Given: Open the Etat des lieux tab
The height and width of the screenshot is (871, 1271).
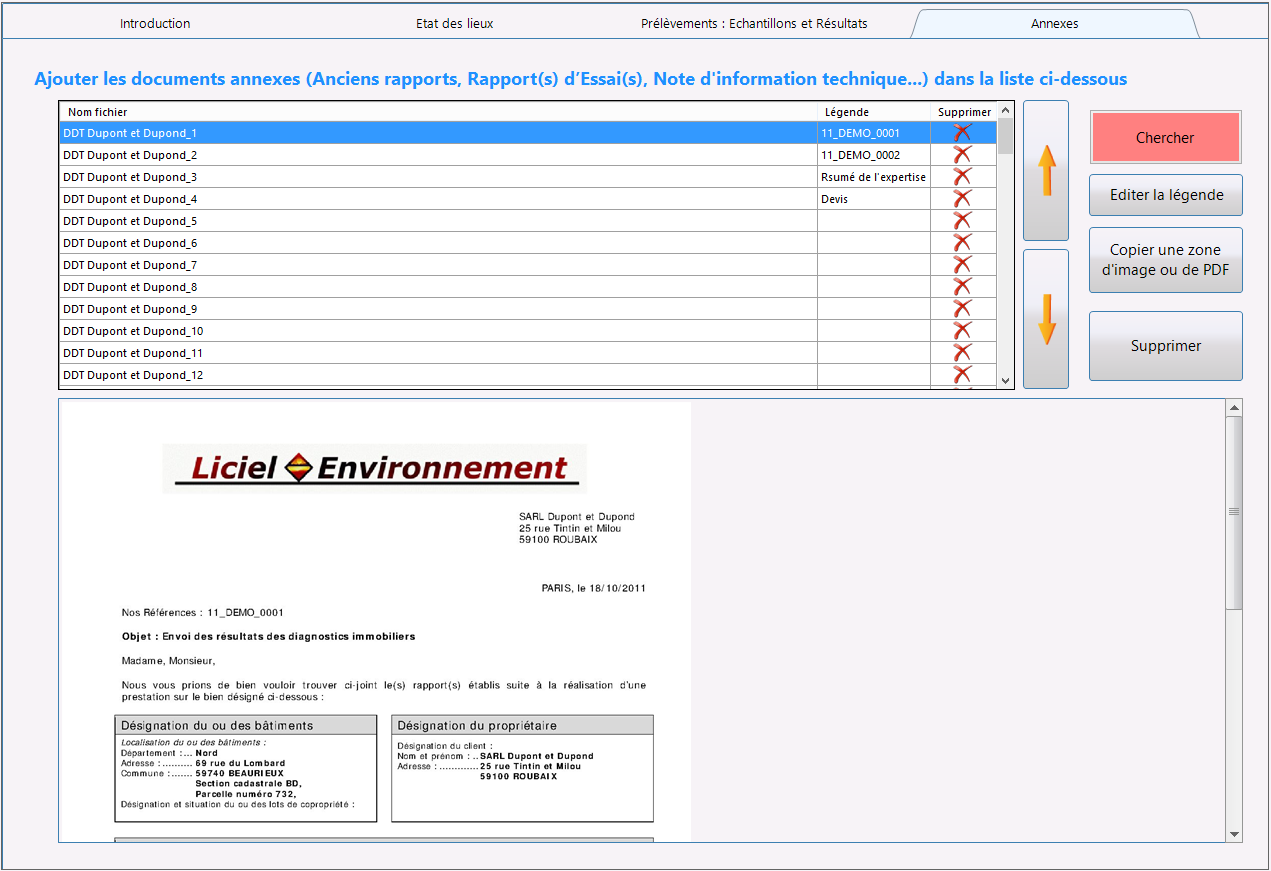Looking at the screenshot, I should (x=455, y=23).
